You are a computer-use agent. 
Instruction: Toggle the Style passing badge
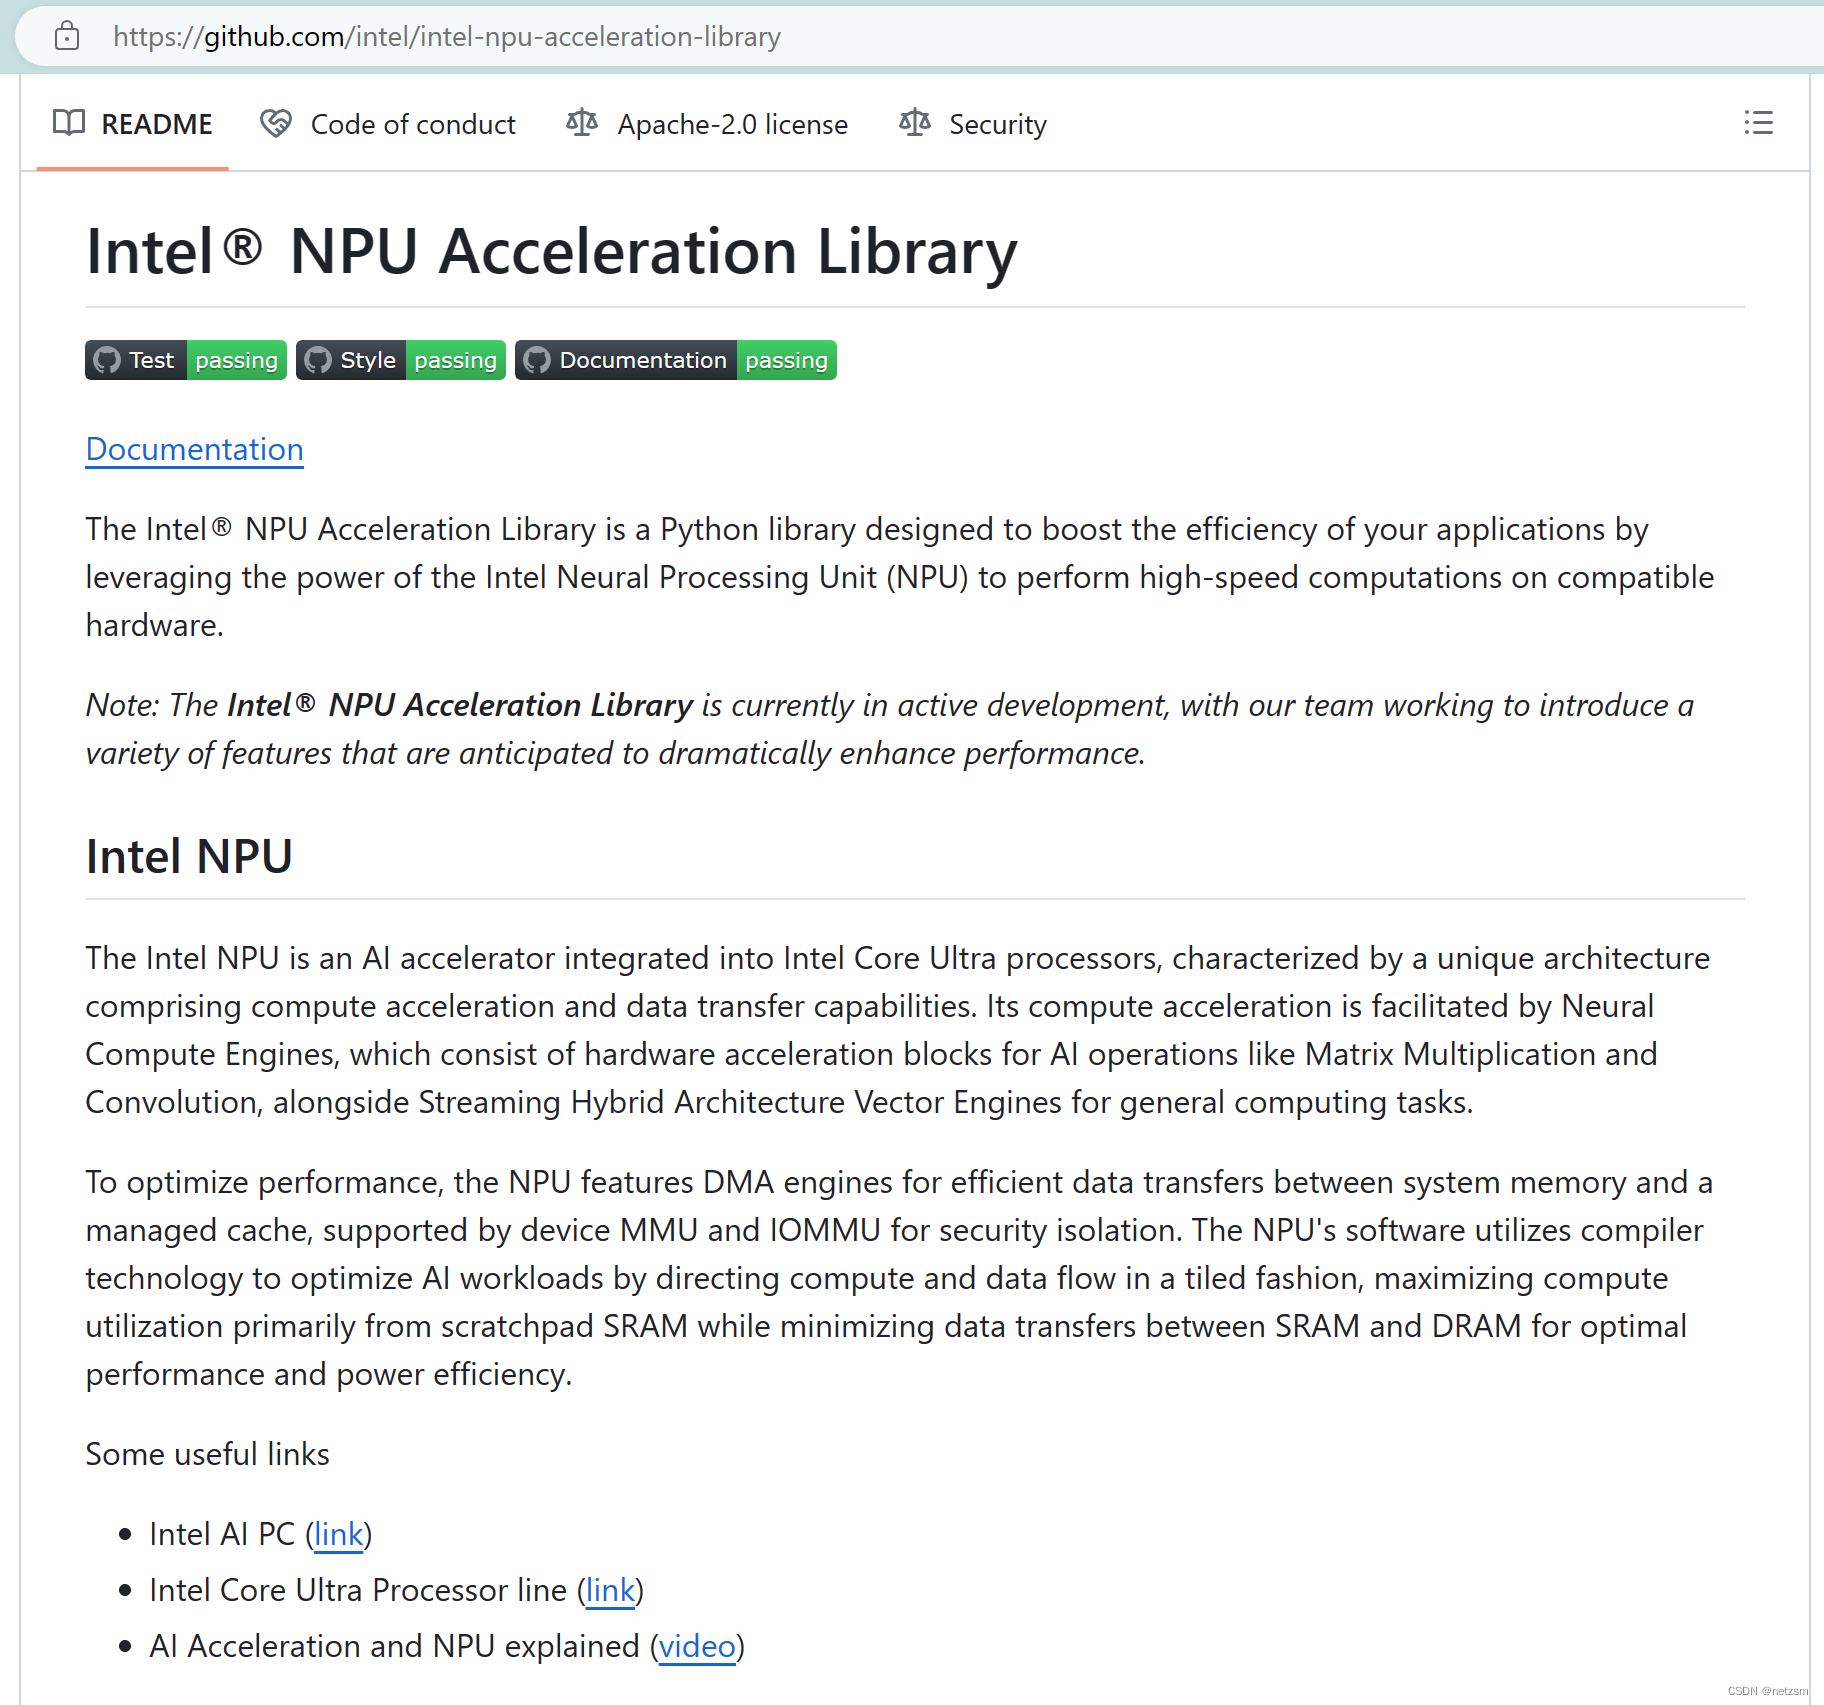pyautogui.click(x=400, y=360)
